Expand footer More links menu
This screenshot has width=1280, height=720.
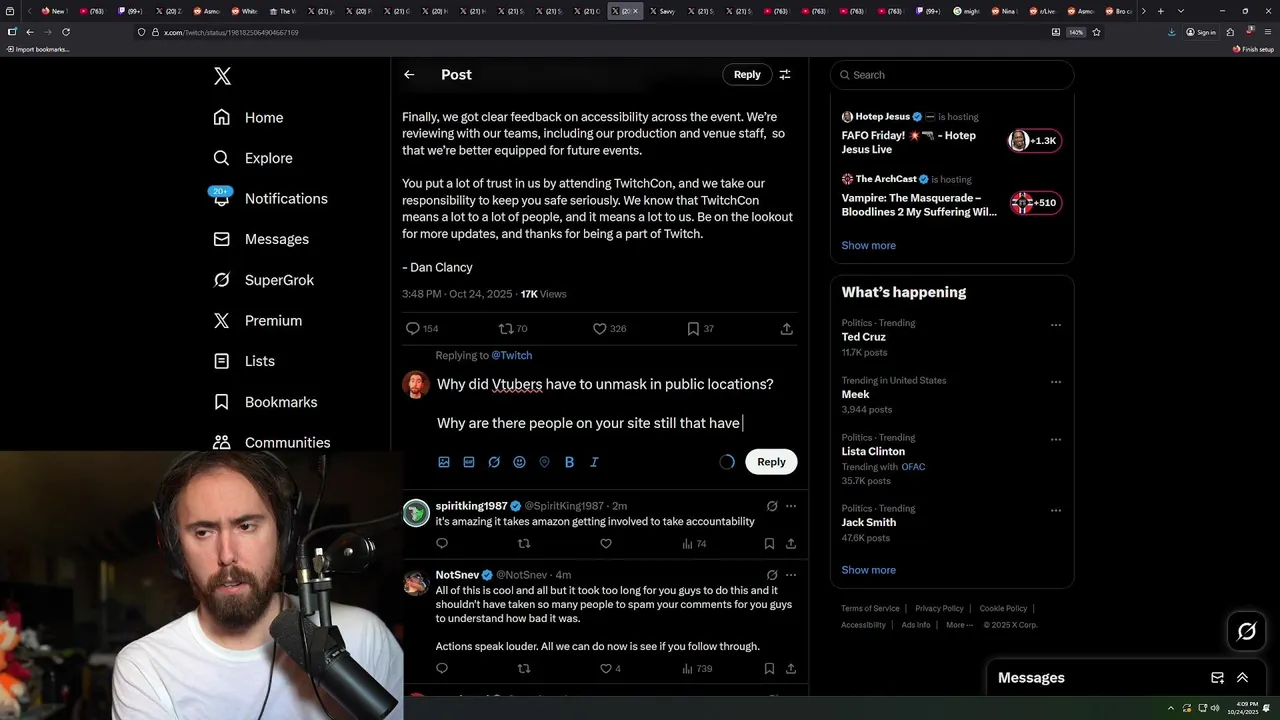[x=959, y=625]
